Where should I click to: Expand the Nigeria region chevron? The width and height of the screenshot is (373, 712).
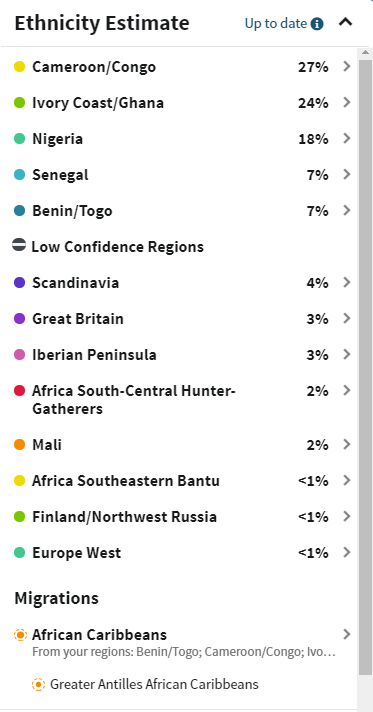347,138
